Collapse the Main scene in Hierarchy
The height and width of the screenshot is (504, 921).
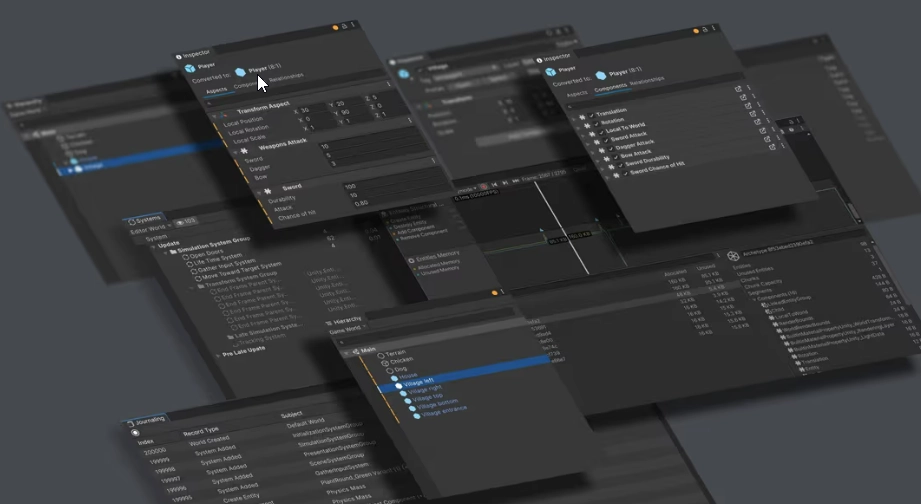346,353
